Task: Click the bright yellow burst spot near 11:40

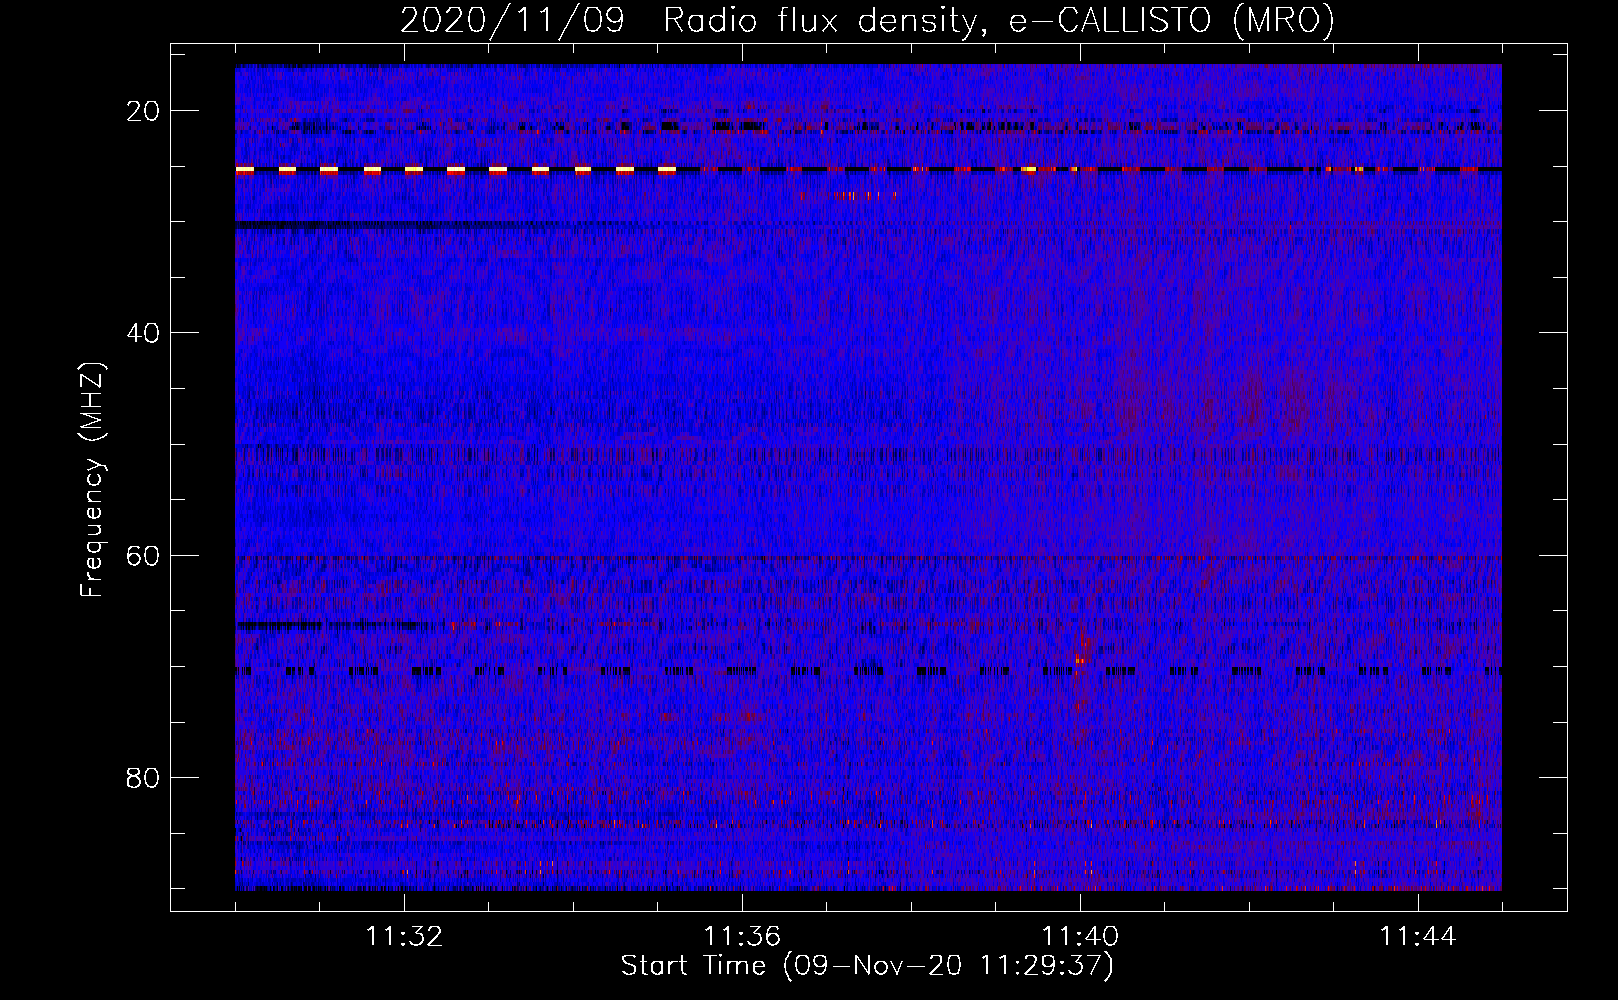Action: point(1079,659)
